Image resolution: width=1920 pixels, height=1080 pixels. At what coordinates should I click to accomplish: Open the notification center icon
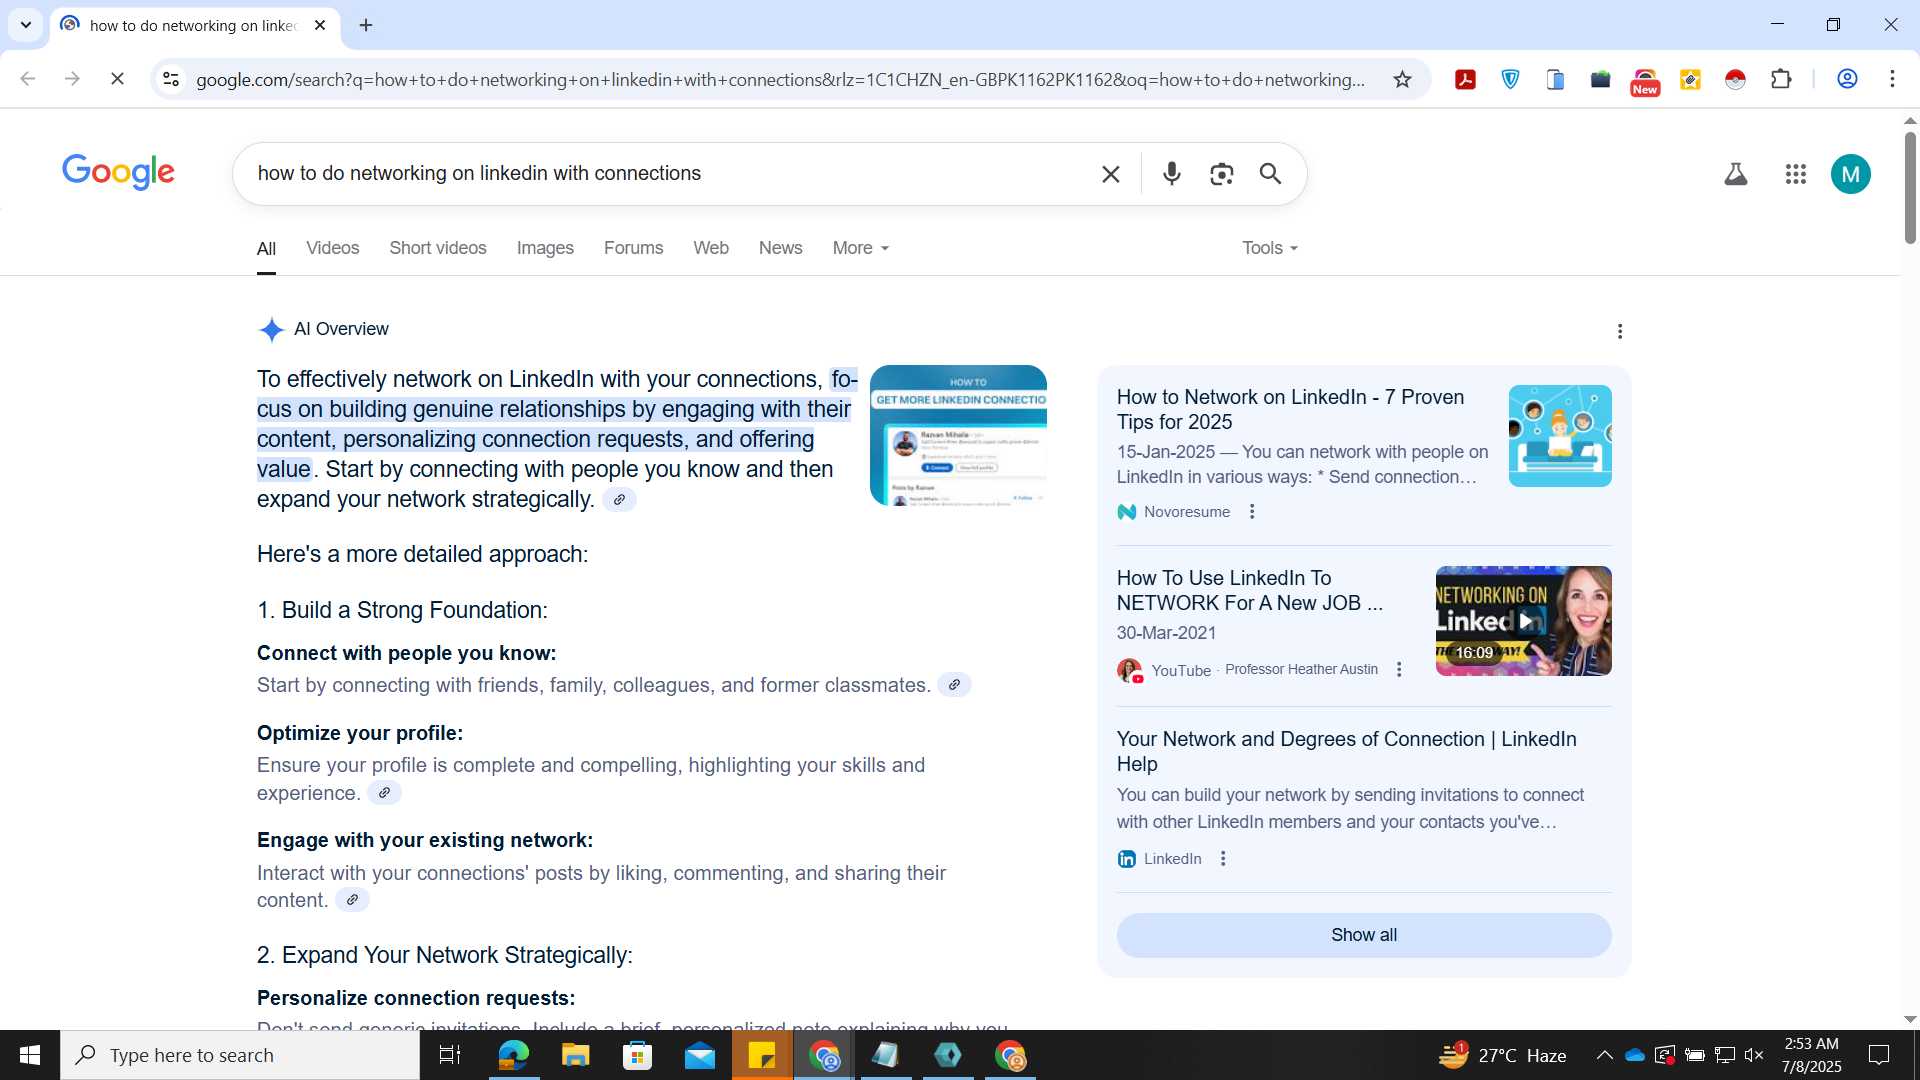tap(1879, 1055)
